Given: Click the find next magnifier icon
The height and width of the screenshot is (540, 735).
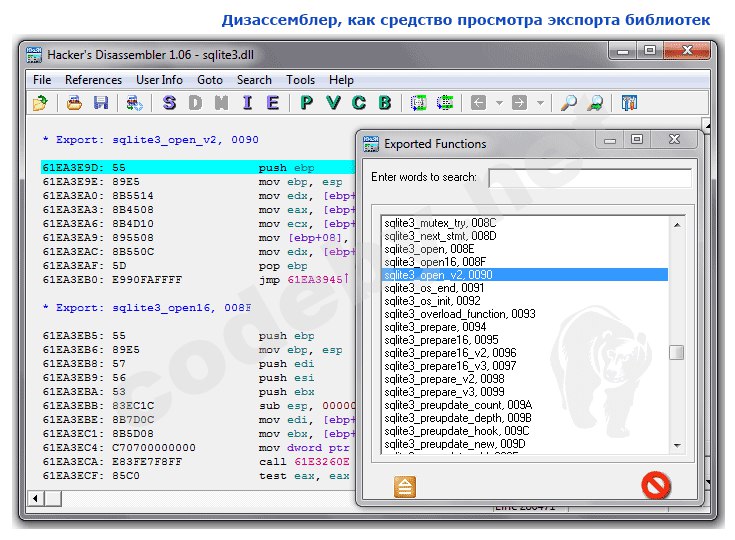Looking at the screenshot, I should tap(596, 103).
